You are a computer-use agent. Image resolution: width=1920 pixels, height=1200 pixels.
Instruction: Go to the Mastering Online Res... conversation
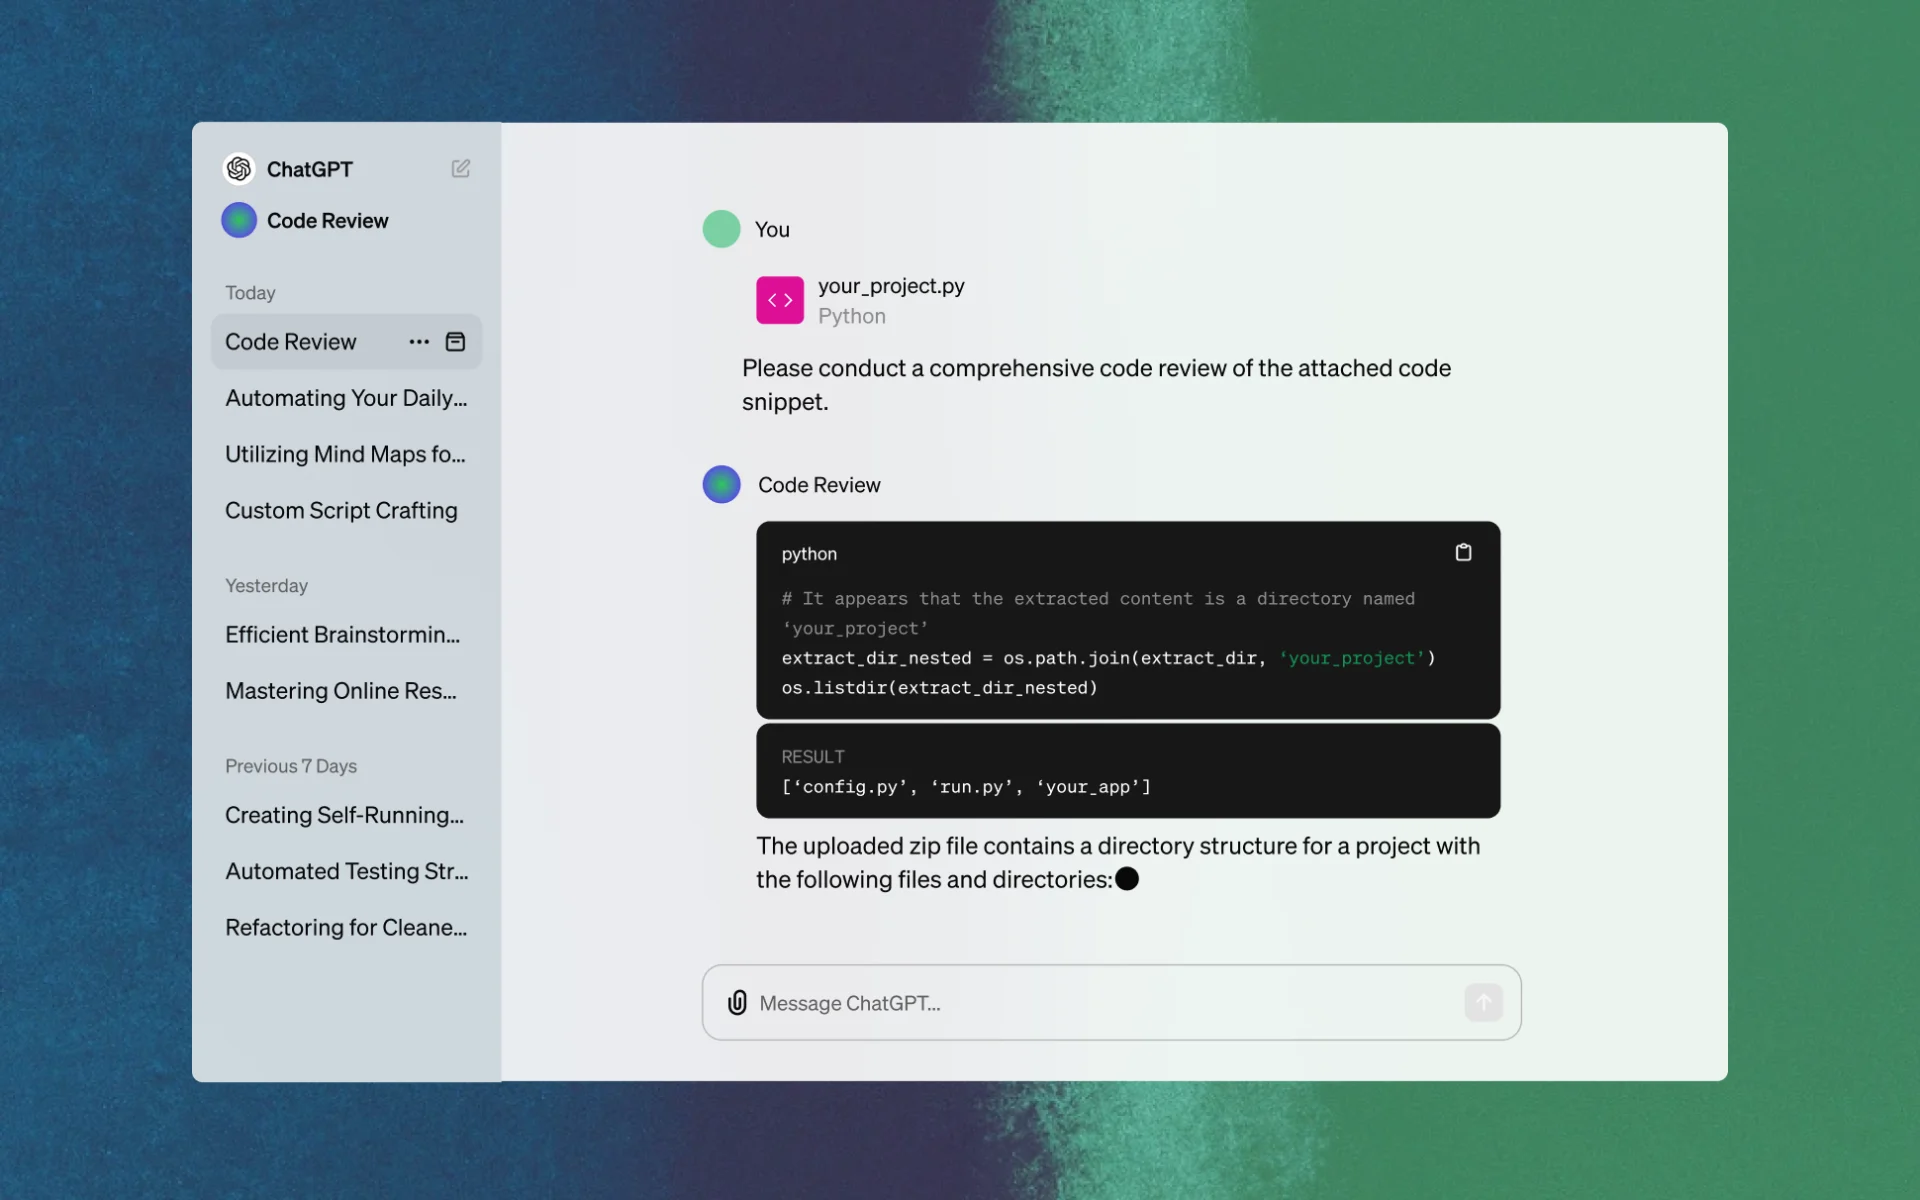click(x=340, y=691)
